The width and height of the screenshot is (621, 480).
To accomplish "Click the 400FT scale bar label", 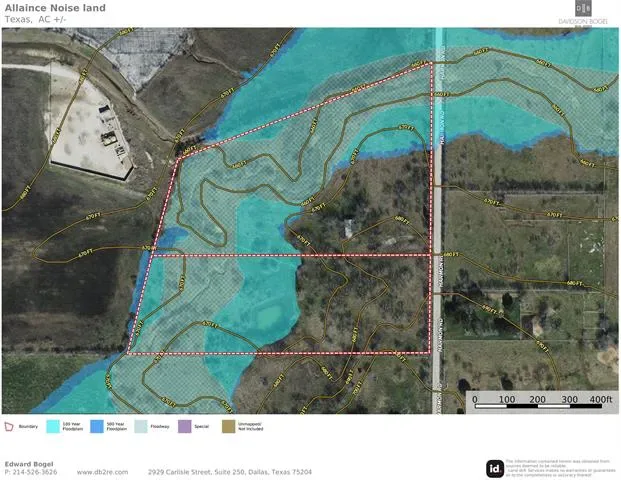I will [x=600, y=400].
